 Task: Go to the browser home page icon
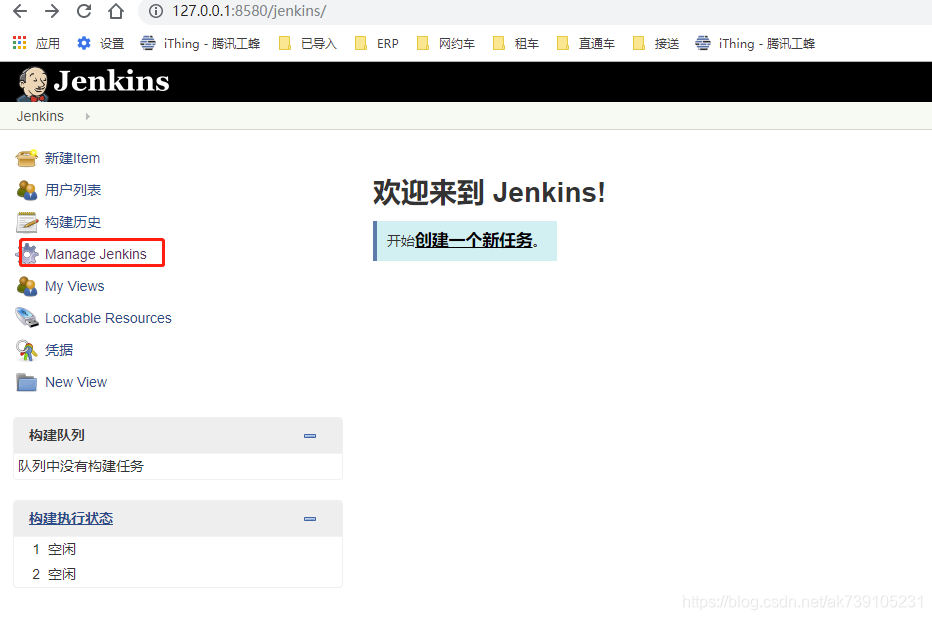(116, 11)
